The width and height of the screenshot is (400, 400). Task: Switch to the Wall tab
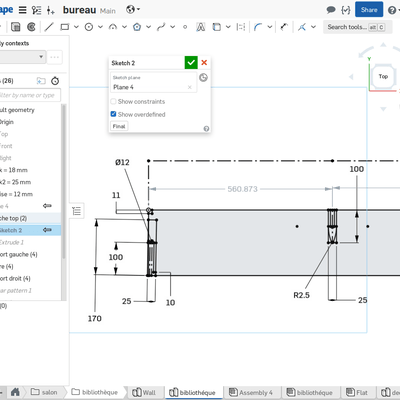[x=144, y=392]
